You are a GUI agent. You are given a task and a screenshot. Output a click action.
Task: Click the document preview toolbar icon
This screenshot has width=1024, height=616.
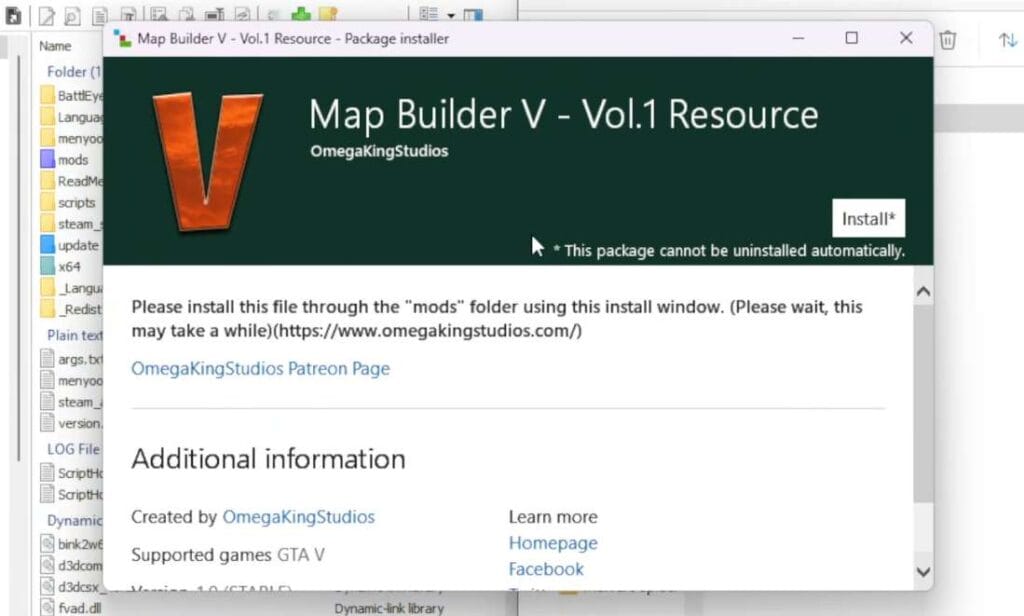(x=101, y=14)
